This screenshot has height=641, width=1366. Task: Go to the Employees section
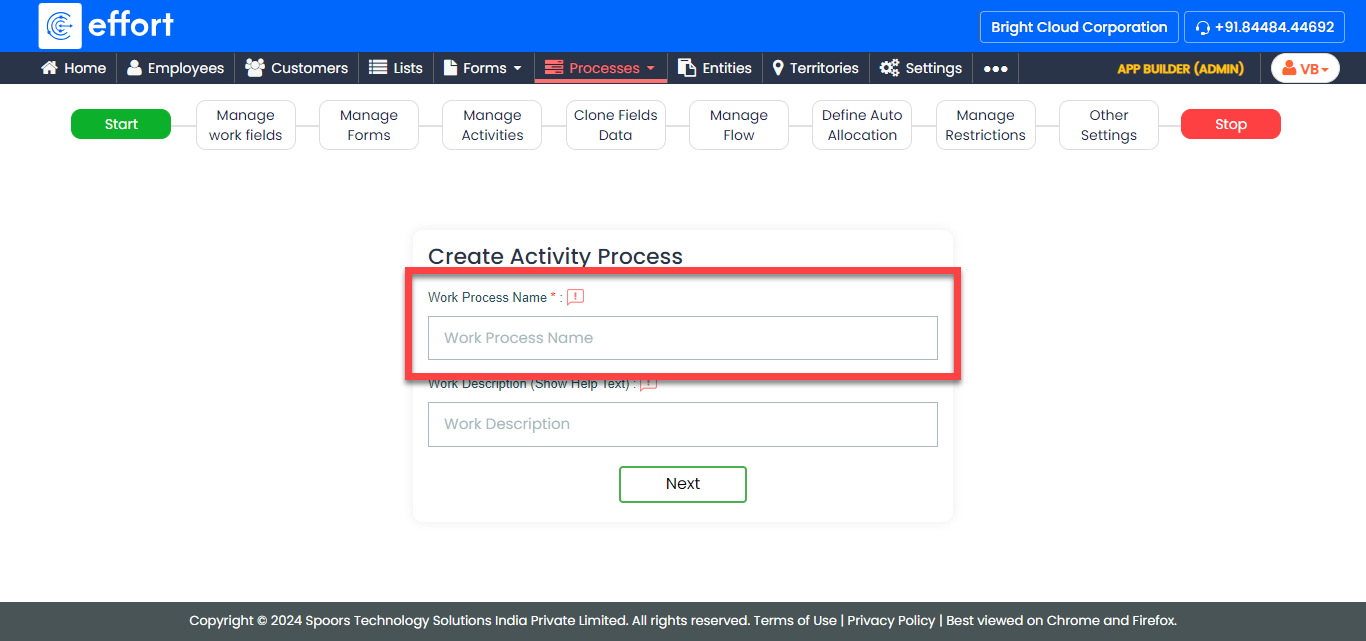[175, 68]
